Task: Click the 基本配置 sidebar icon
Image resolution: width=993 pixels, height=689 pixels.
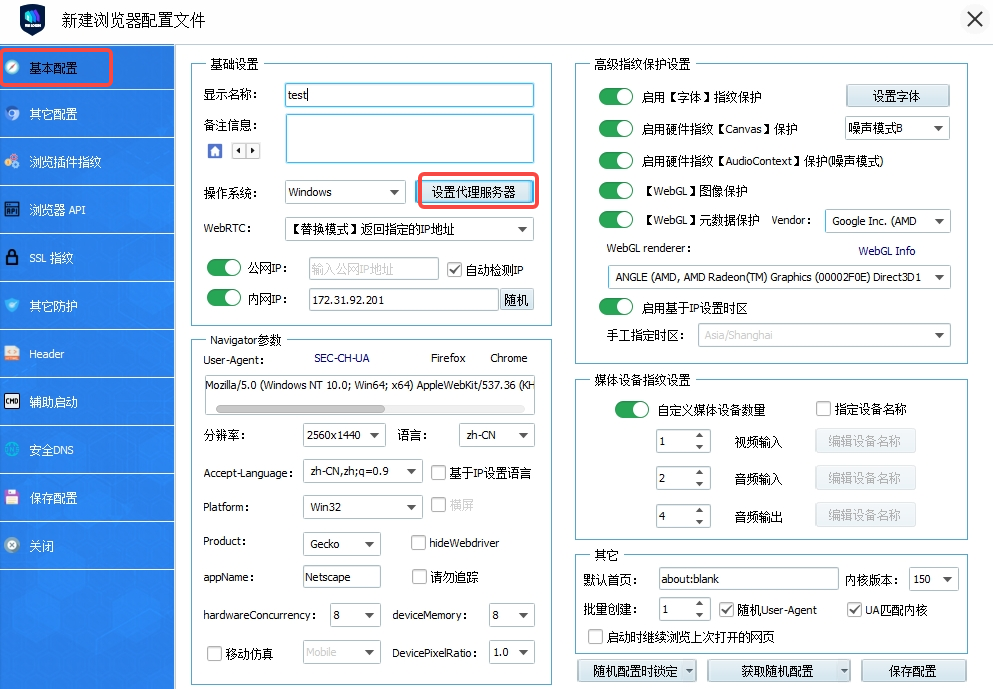Action: [13, 67]
